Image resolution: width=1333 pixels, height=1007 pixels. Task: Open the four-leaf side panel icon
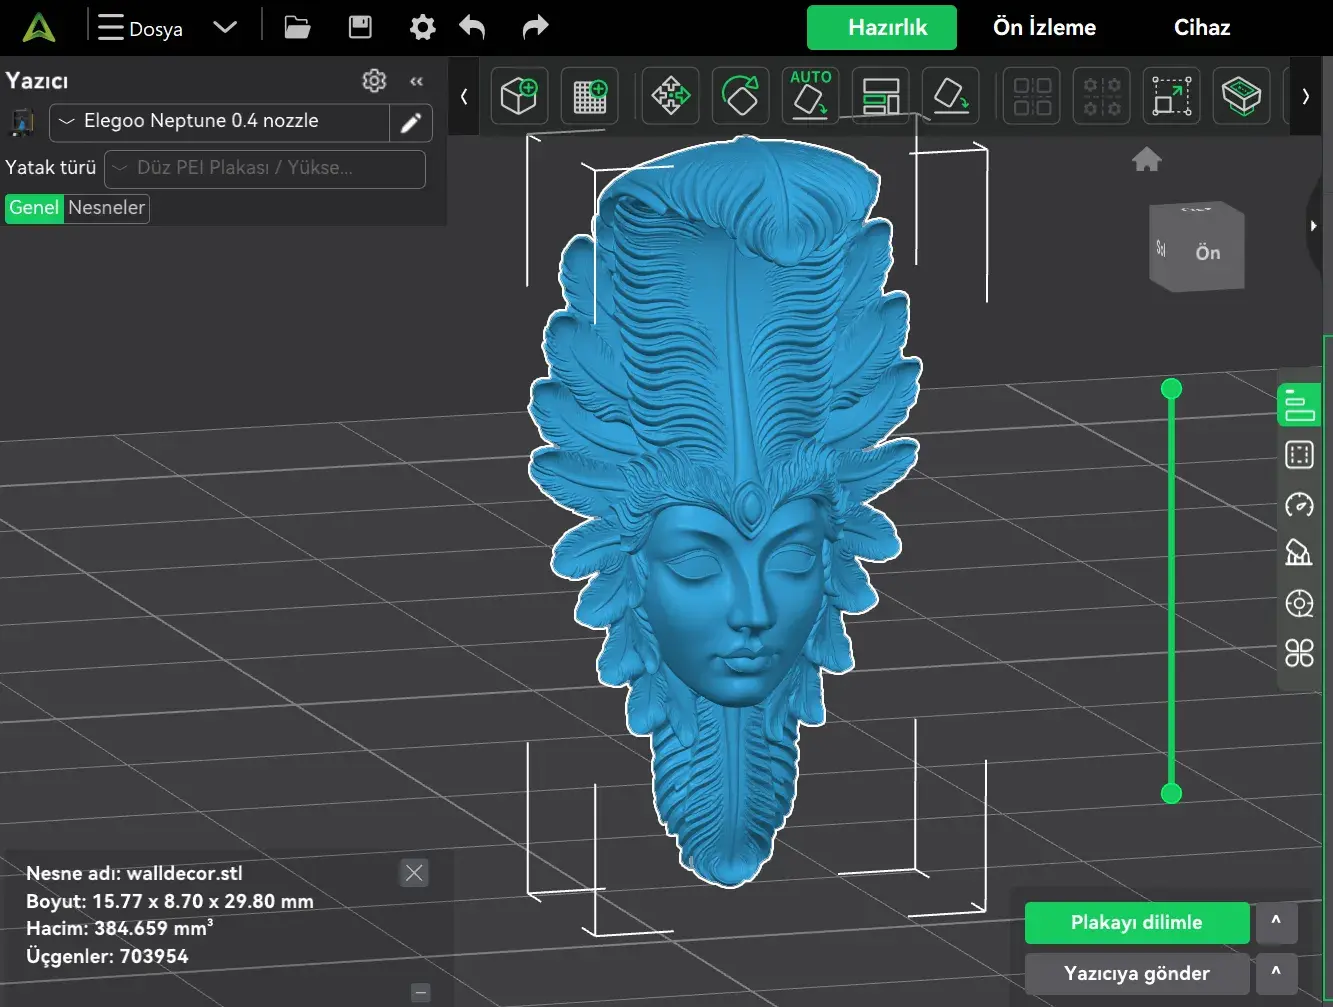(x=1299, y=653)
